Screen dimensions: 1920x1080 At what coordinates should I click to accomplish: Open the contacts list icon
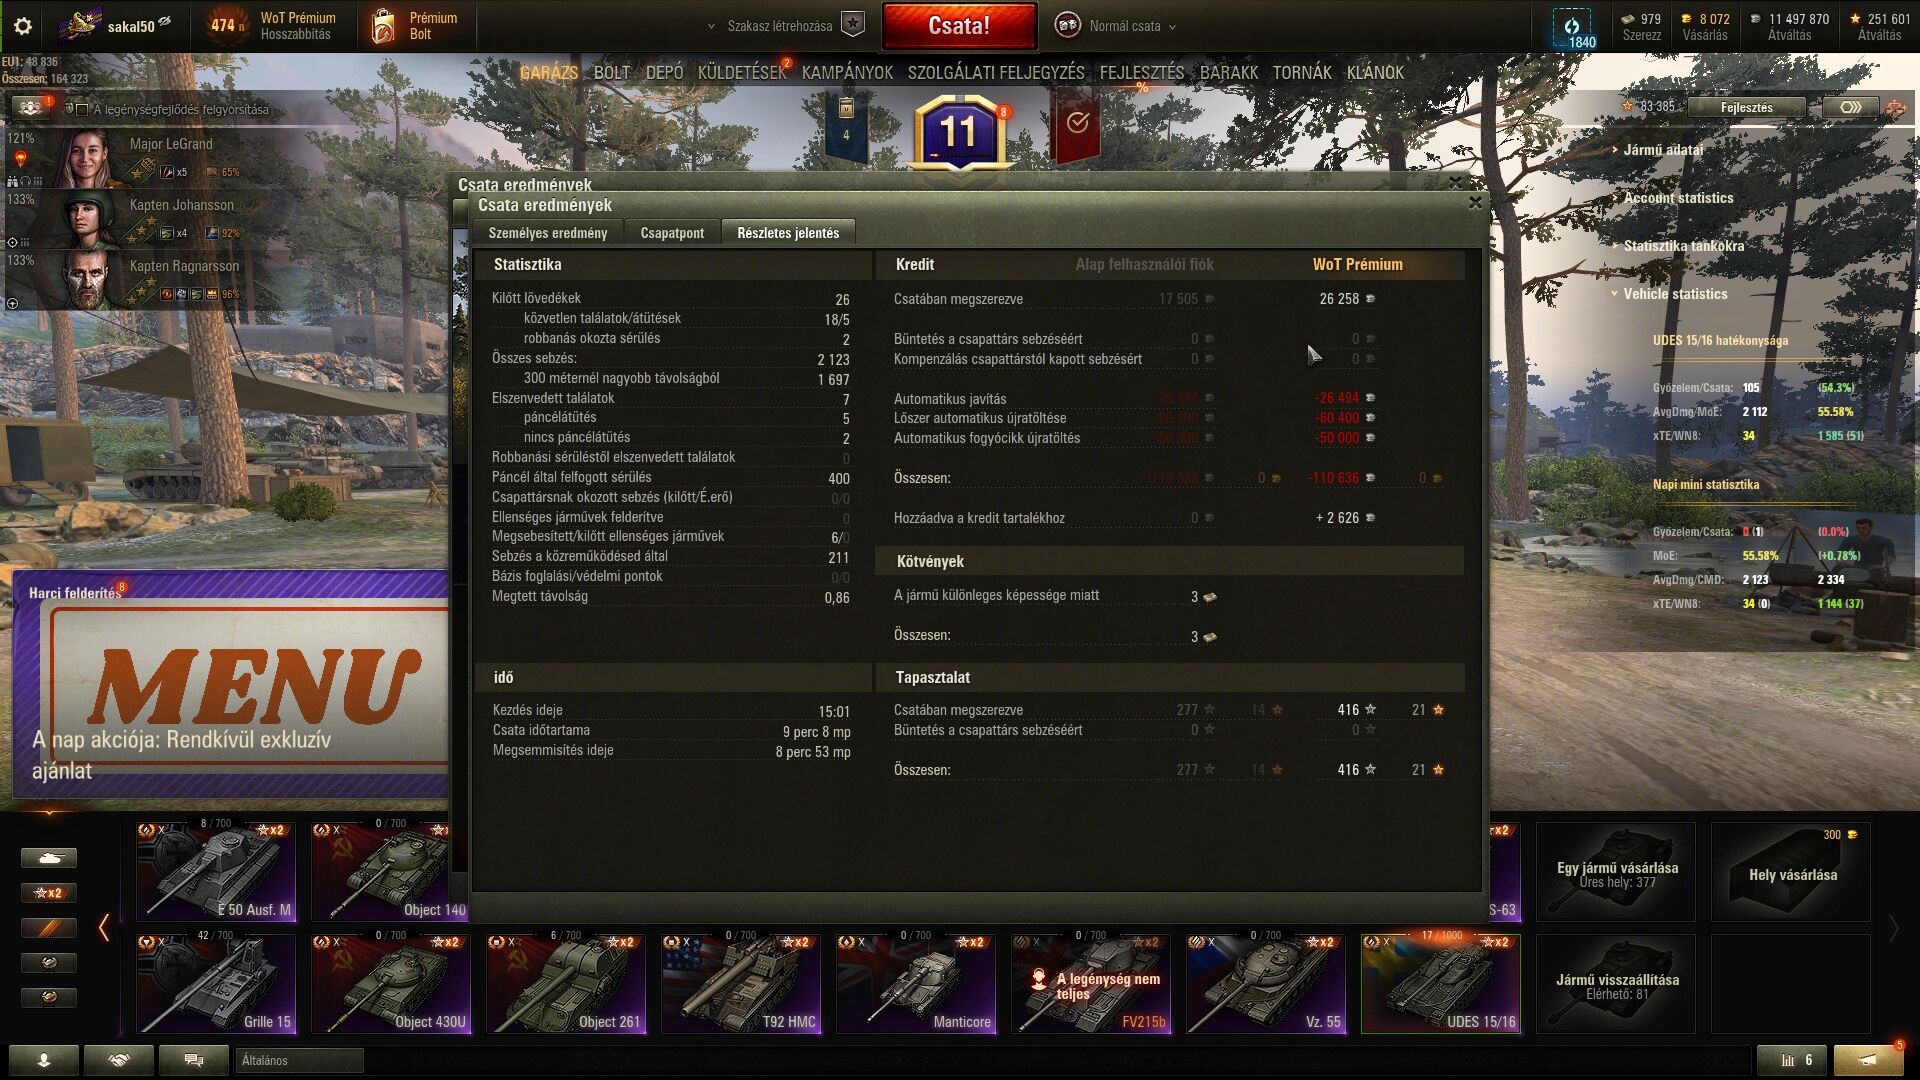(43, 1060)
